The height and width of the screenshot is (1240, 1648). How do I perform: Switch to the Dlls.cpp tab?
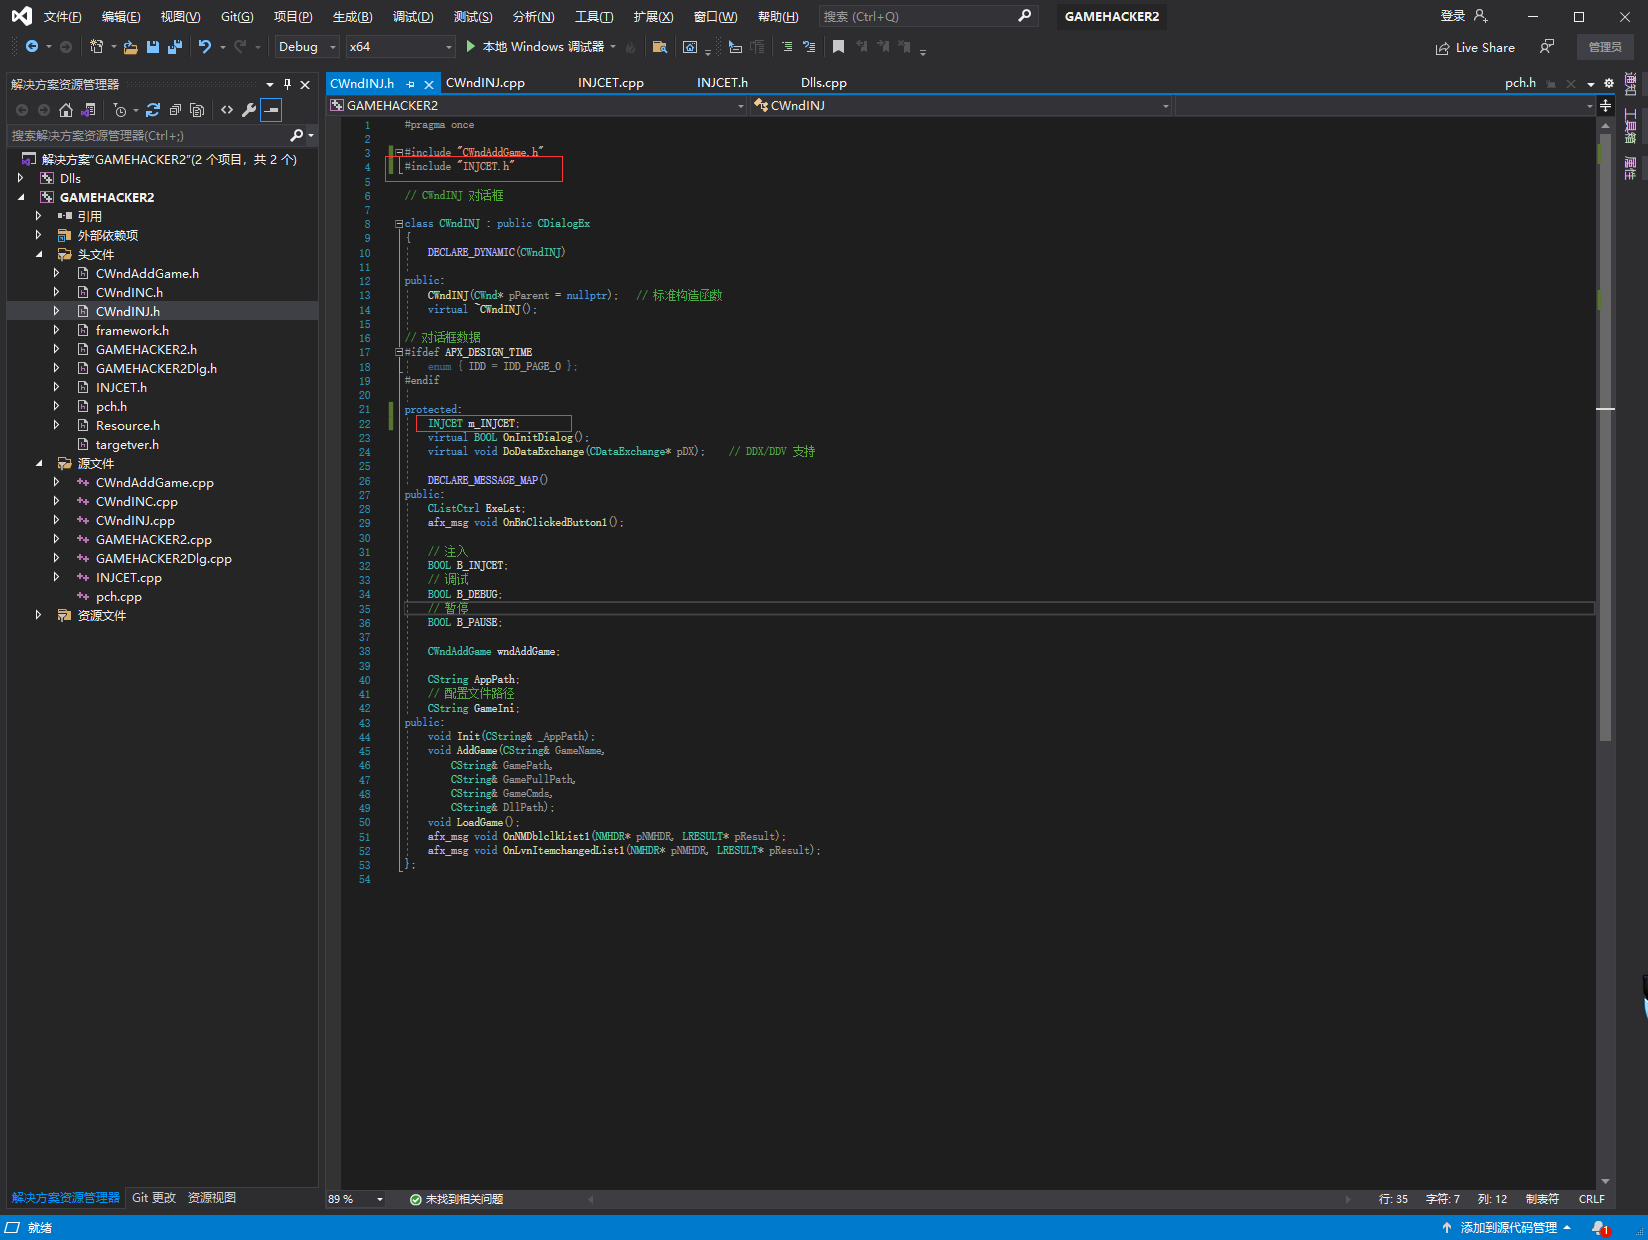pos(823,83)
